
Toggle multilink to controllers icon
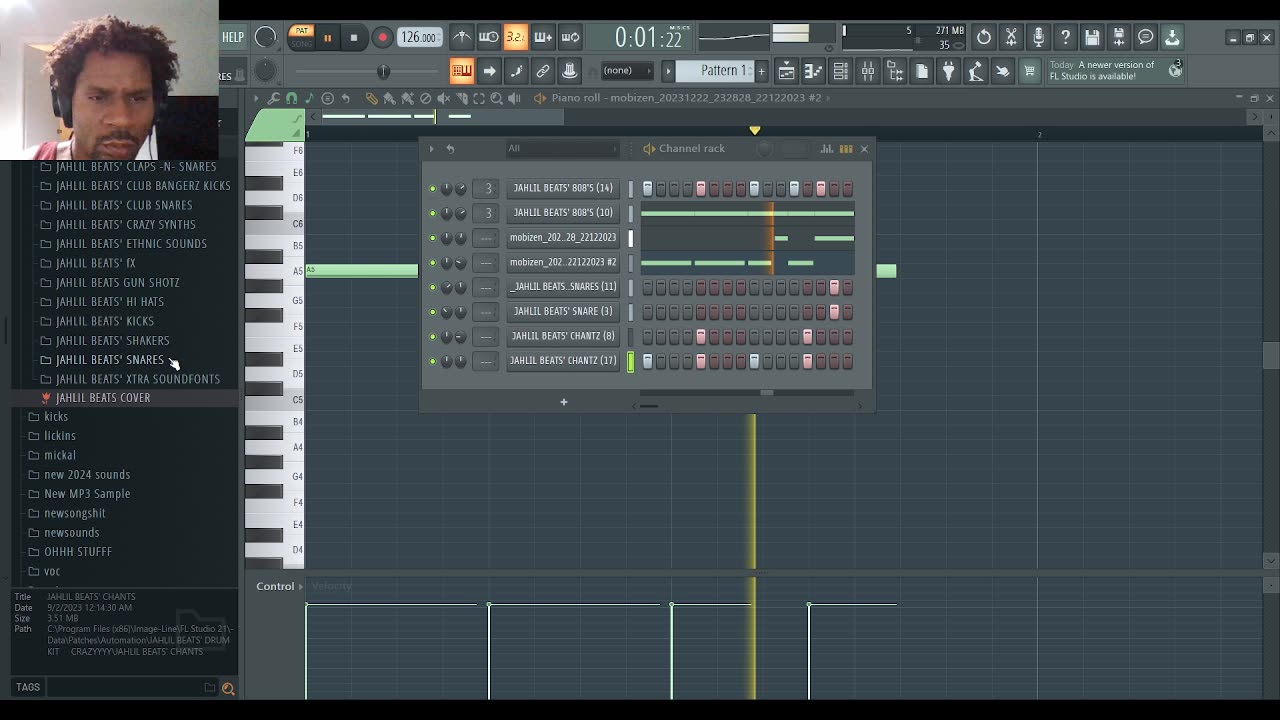coord(570,71)
